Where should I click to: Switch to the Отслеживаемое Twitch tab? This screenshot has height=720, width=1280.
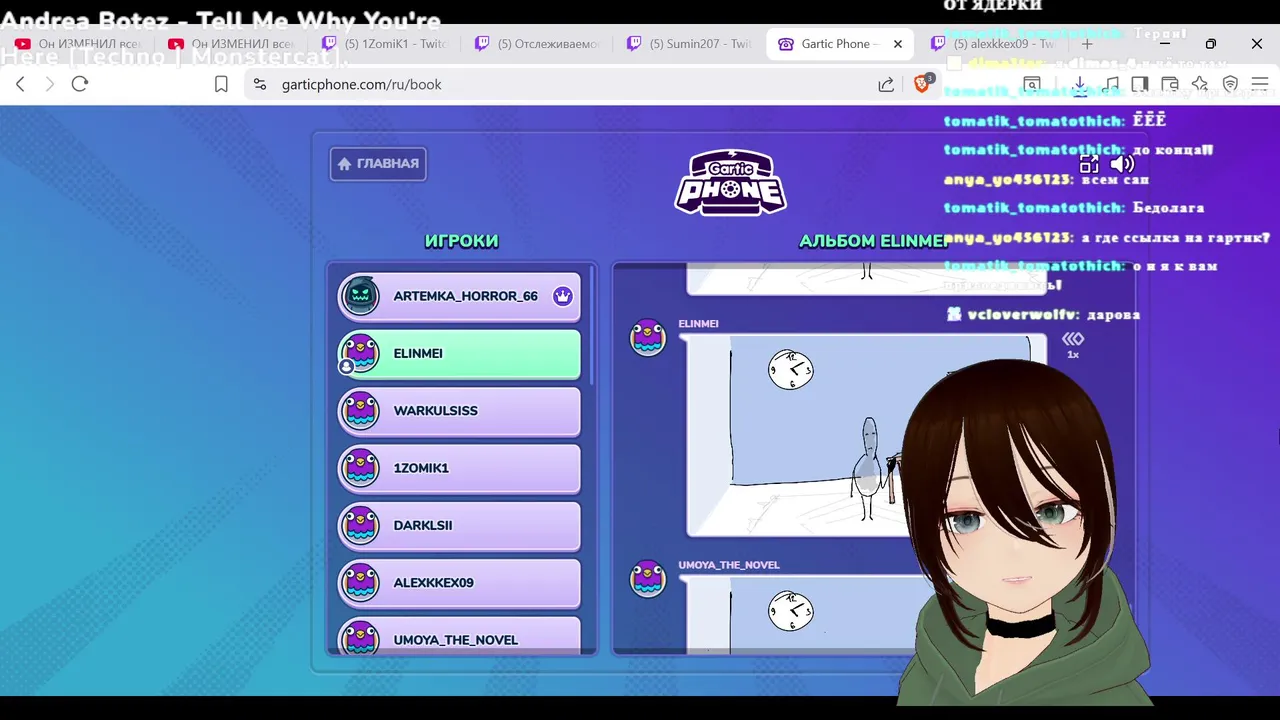(x=538, y=44)
